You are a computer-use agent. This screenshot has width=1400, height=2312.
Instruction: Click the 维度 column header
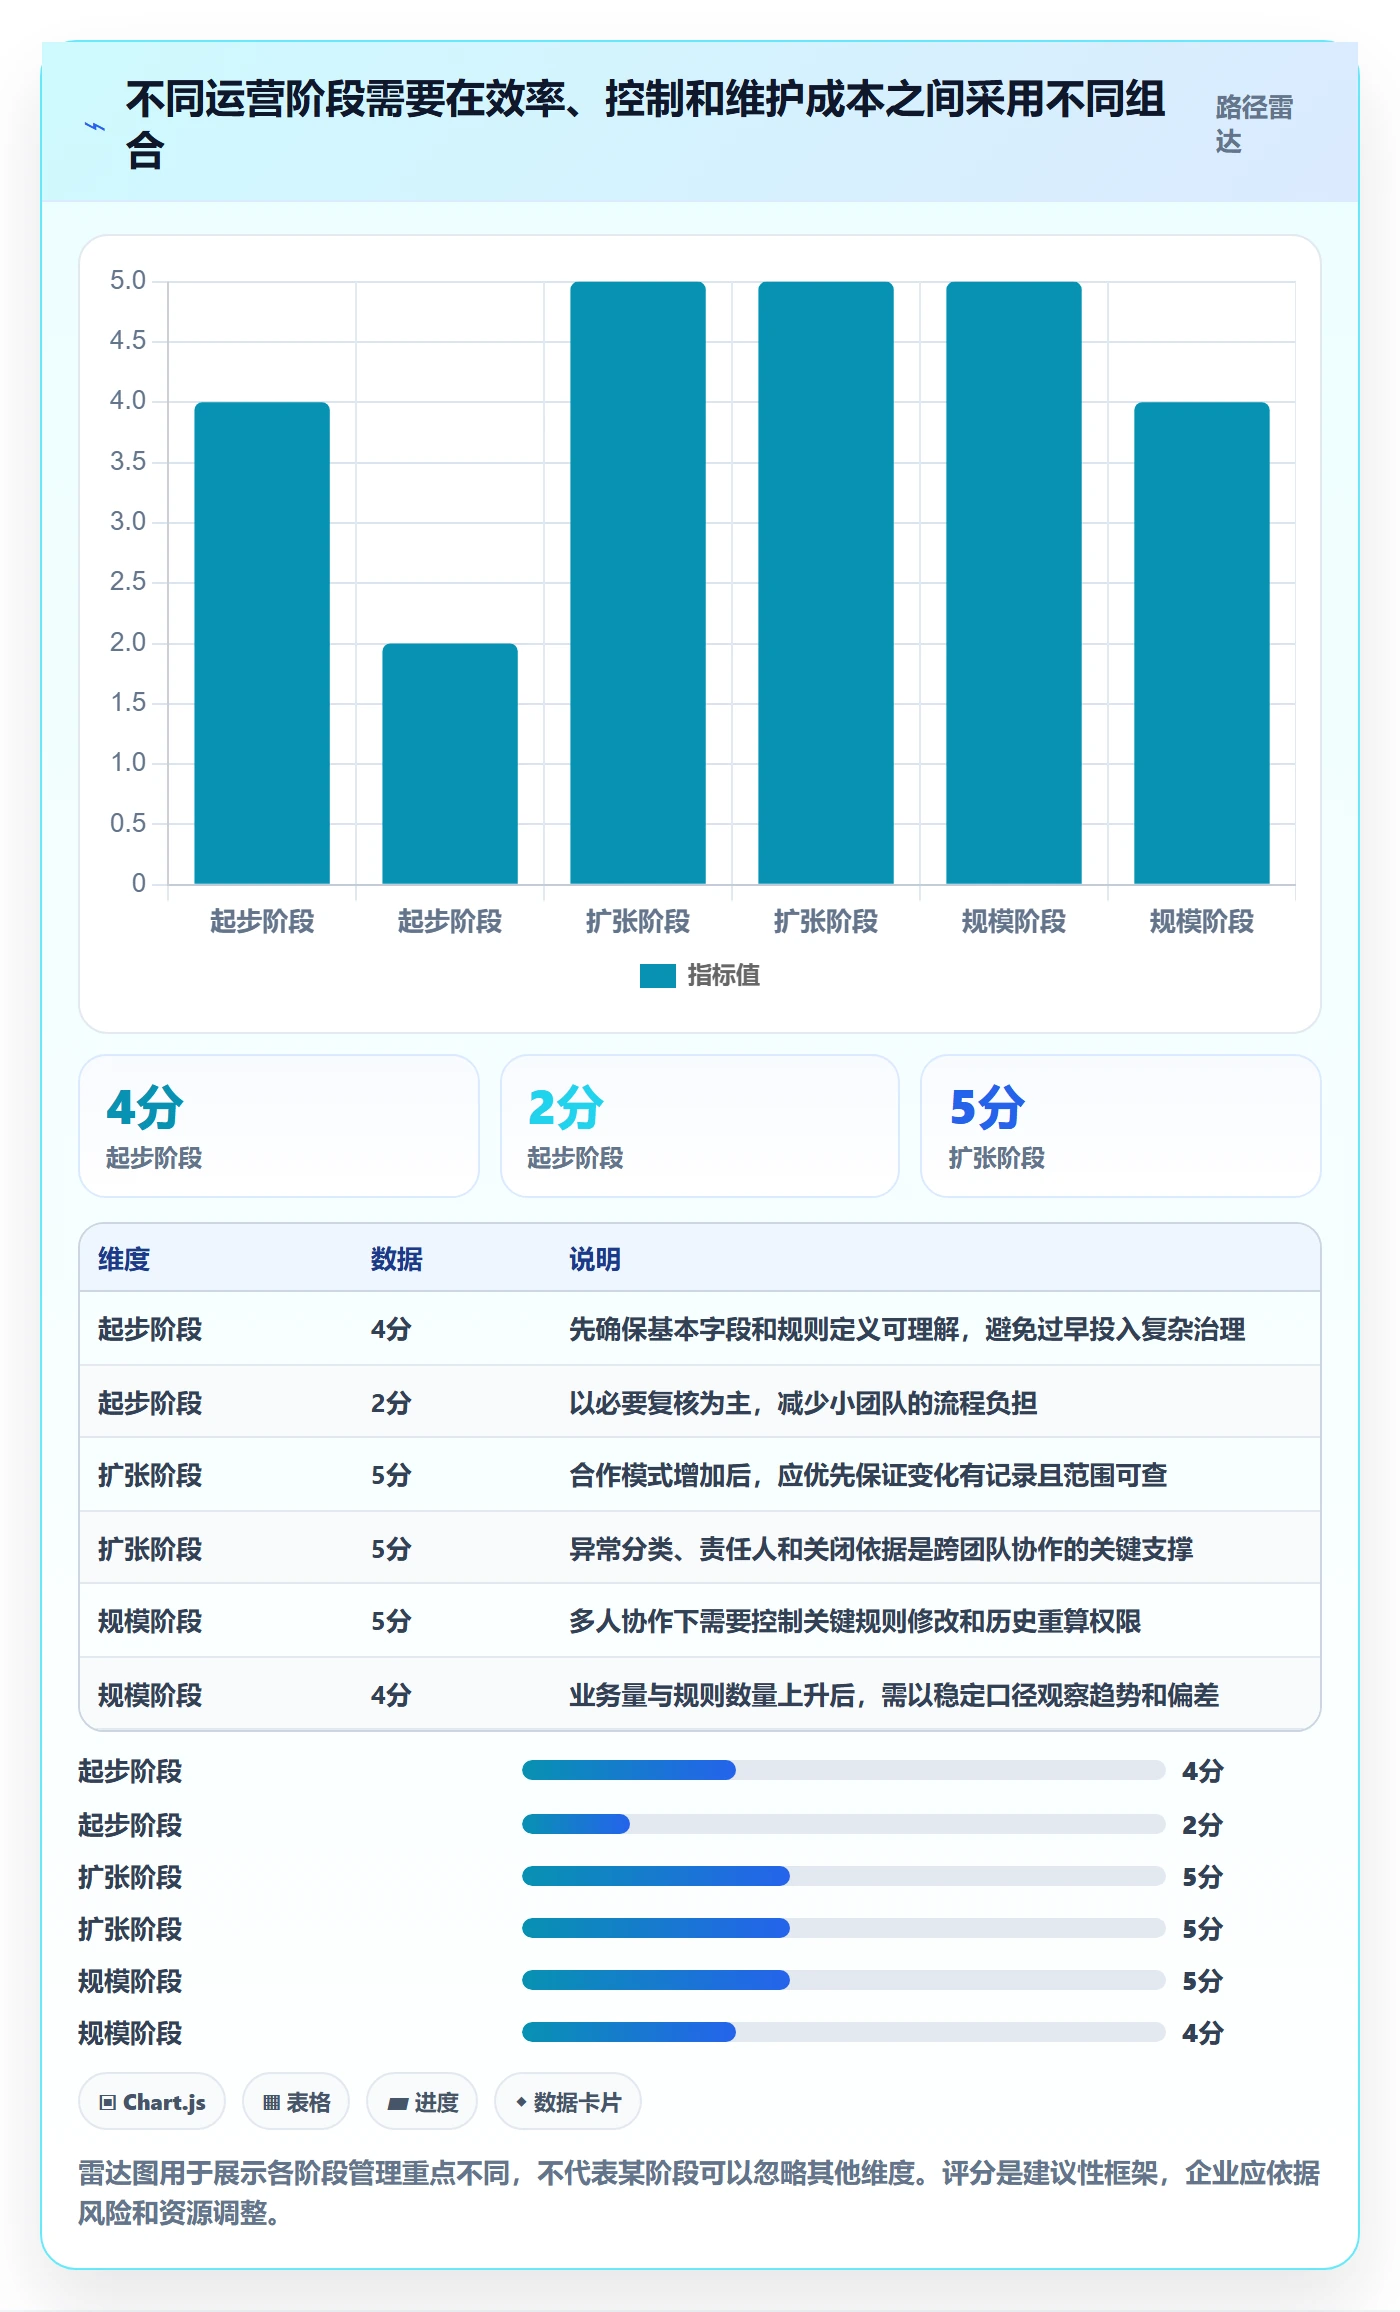click(x=124, y=1259)
